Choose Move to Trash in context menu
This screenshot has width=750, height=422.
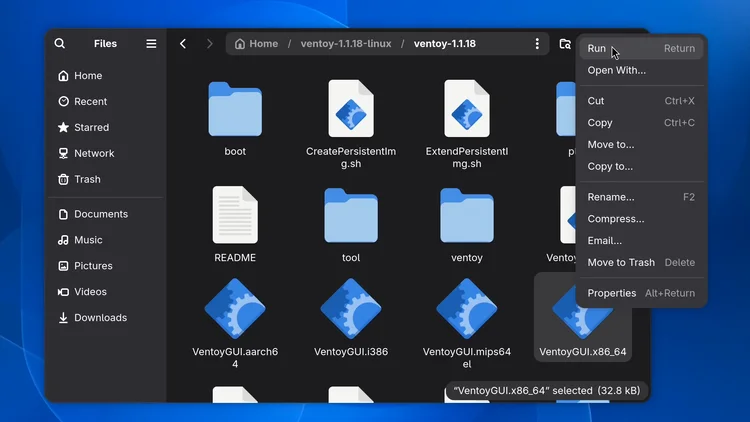[641, 263]
